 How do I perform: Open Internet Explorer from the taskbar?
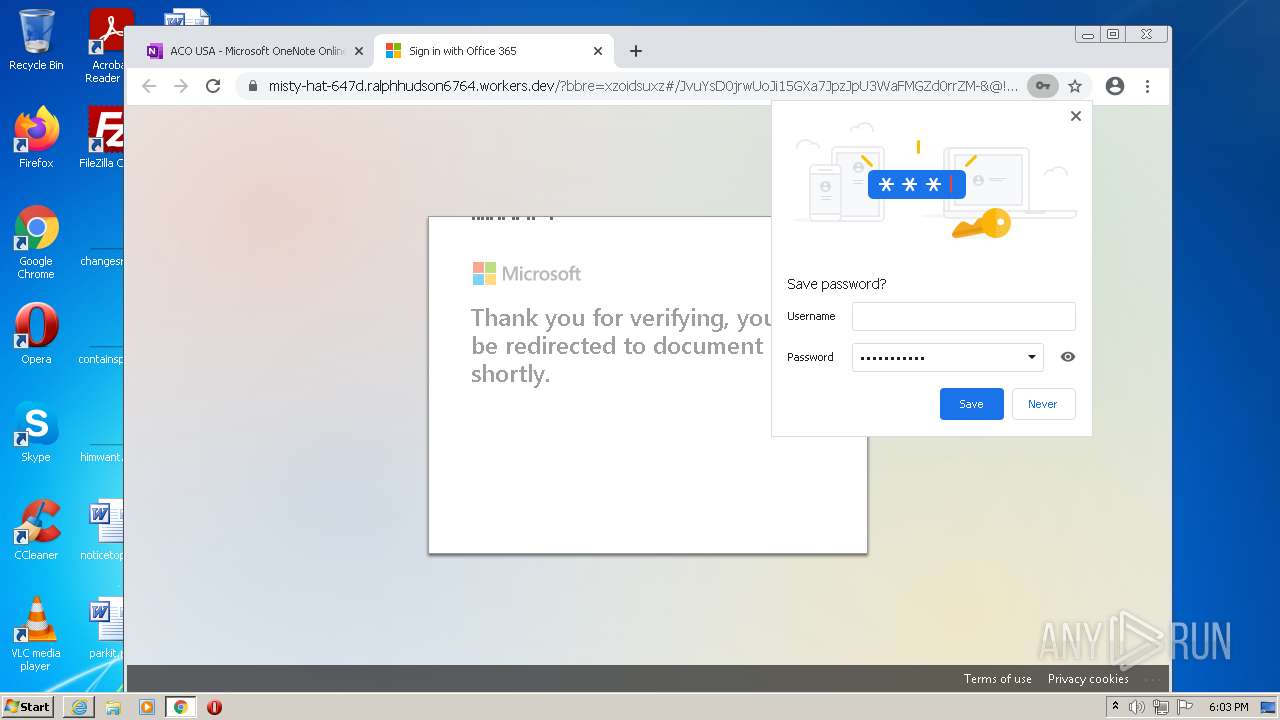(79, 707)
